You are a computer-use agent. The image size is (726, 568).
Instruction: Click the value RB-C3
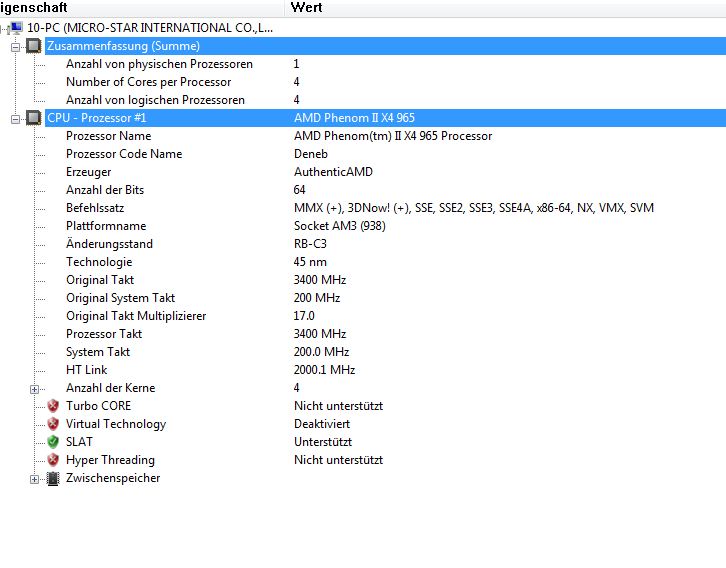pyautogui.click(x=310, y=244)
